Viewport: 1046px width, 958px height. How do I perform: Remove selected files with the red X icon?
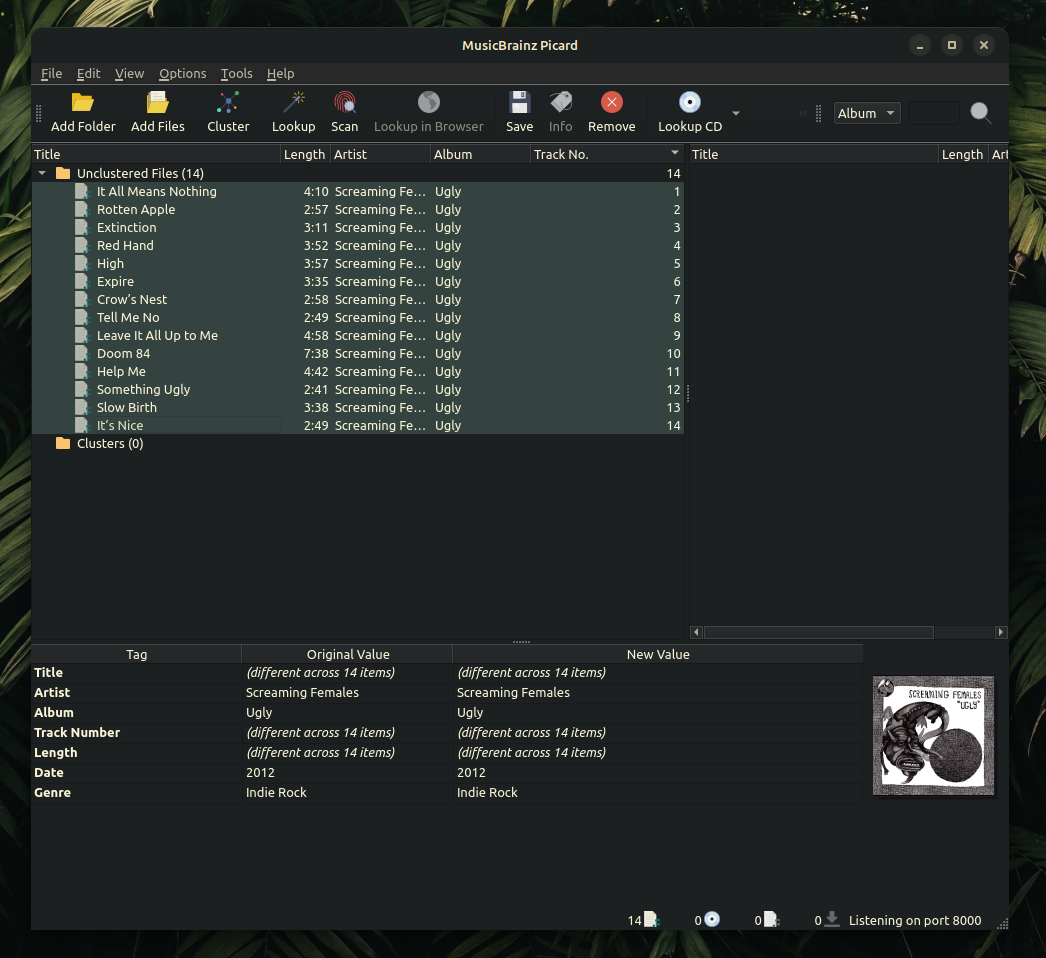click(x=612, y=103)
